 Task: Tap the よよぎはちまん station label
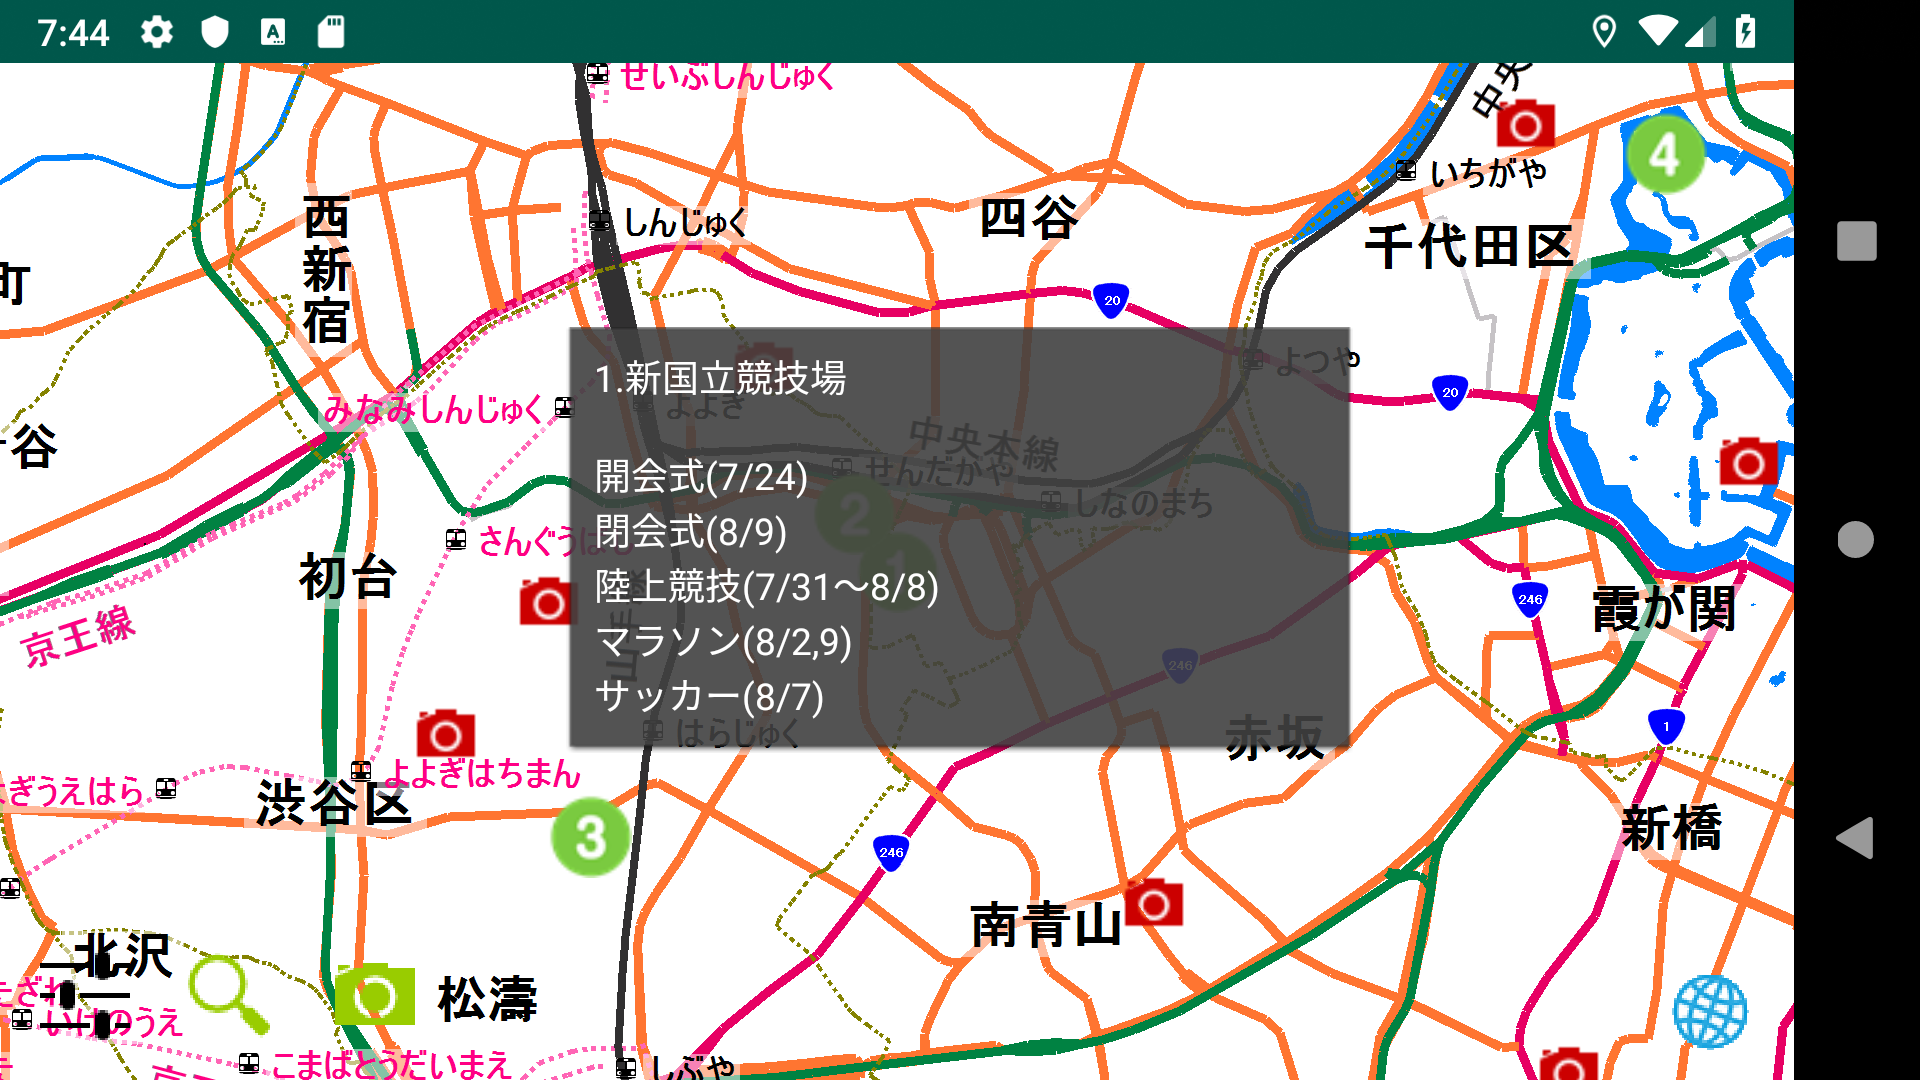click(x=482, y=772)
